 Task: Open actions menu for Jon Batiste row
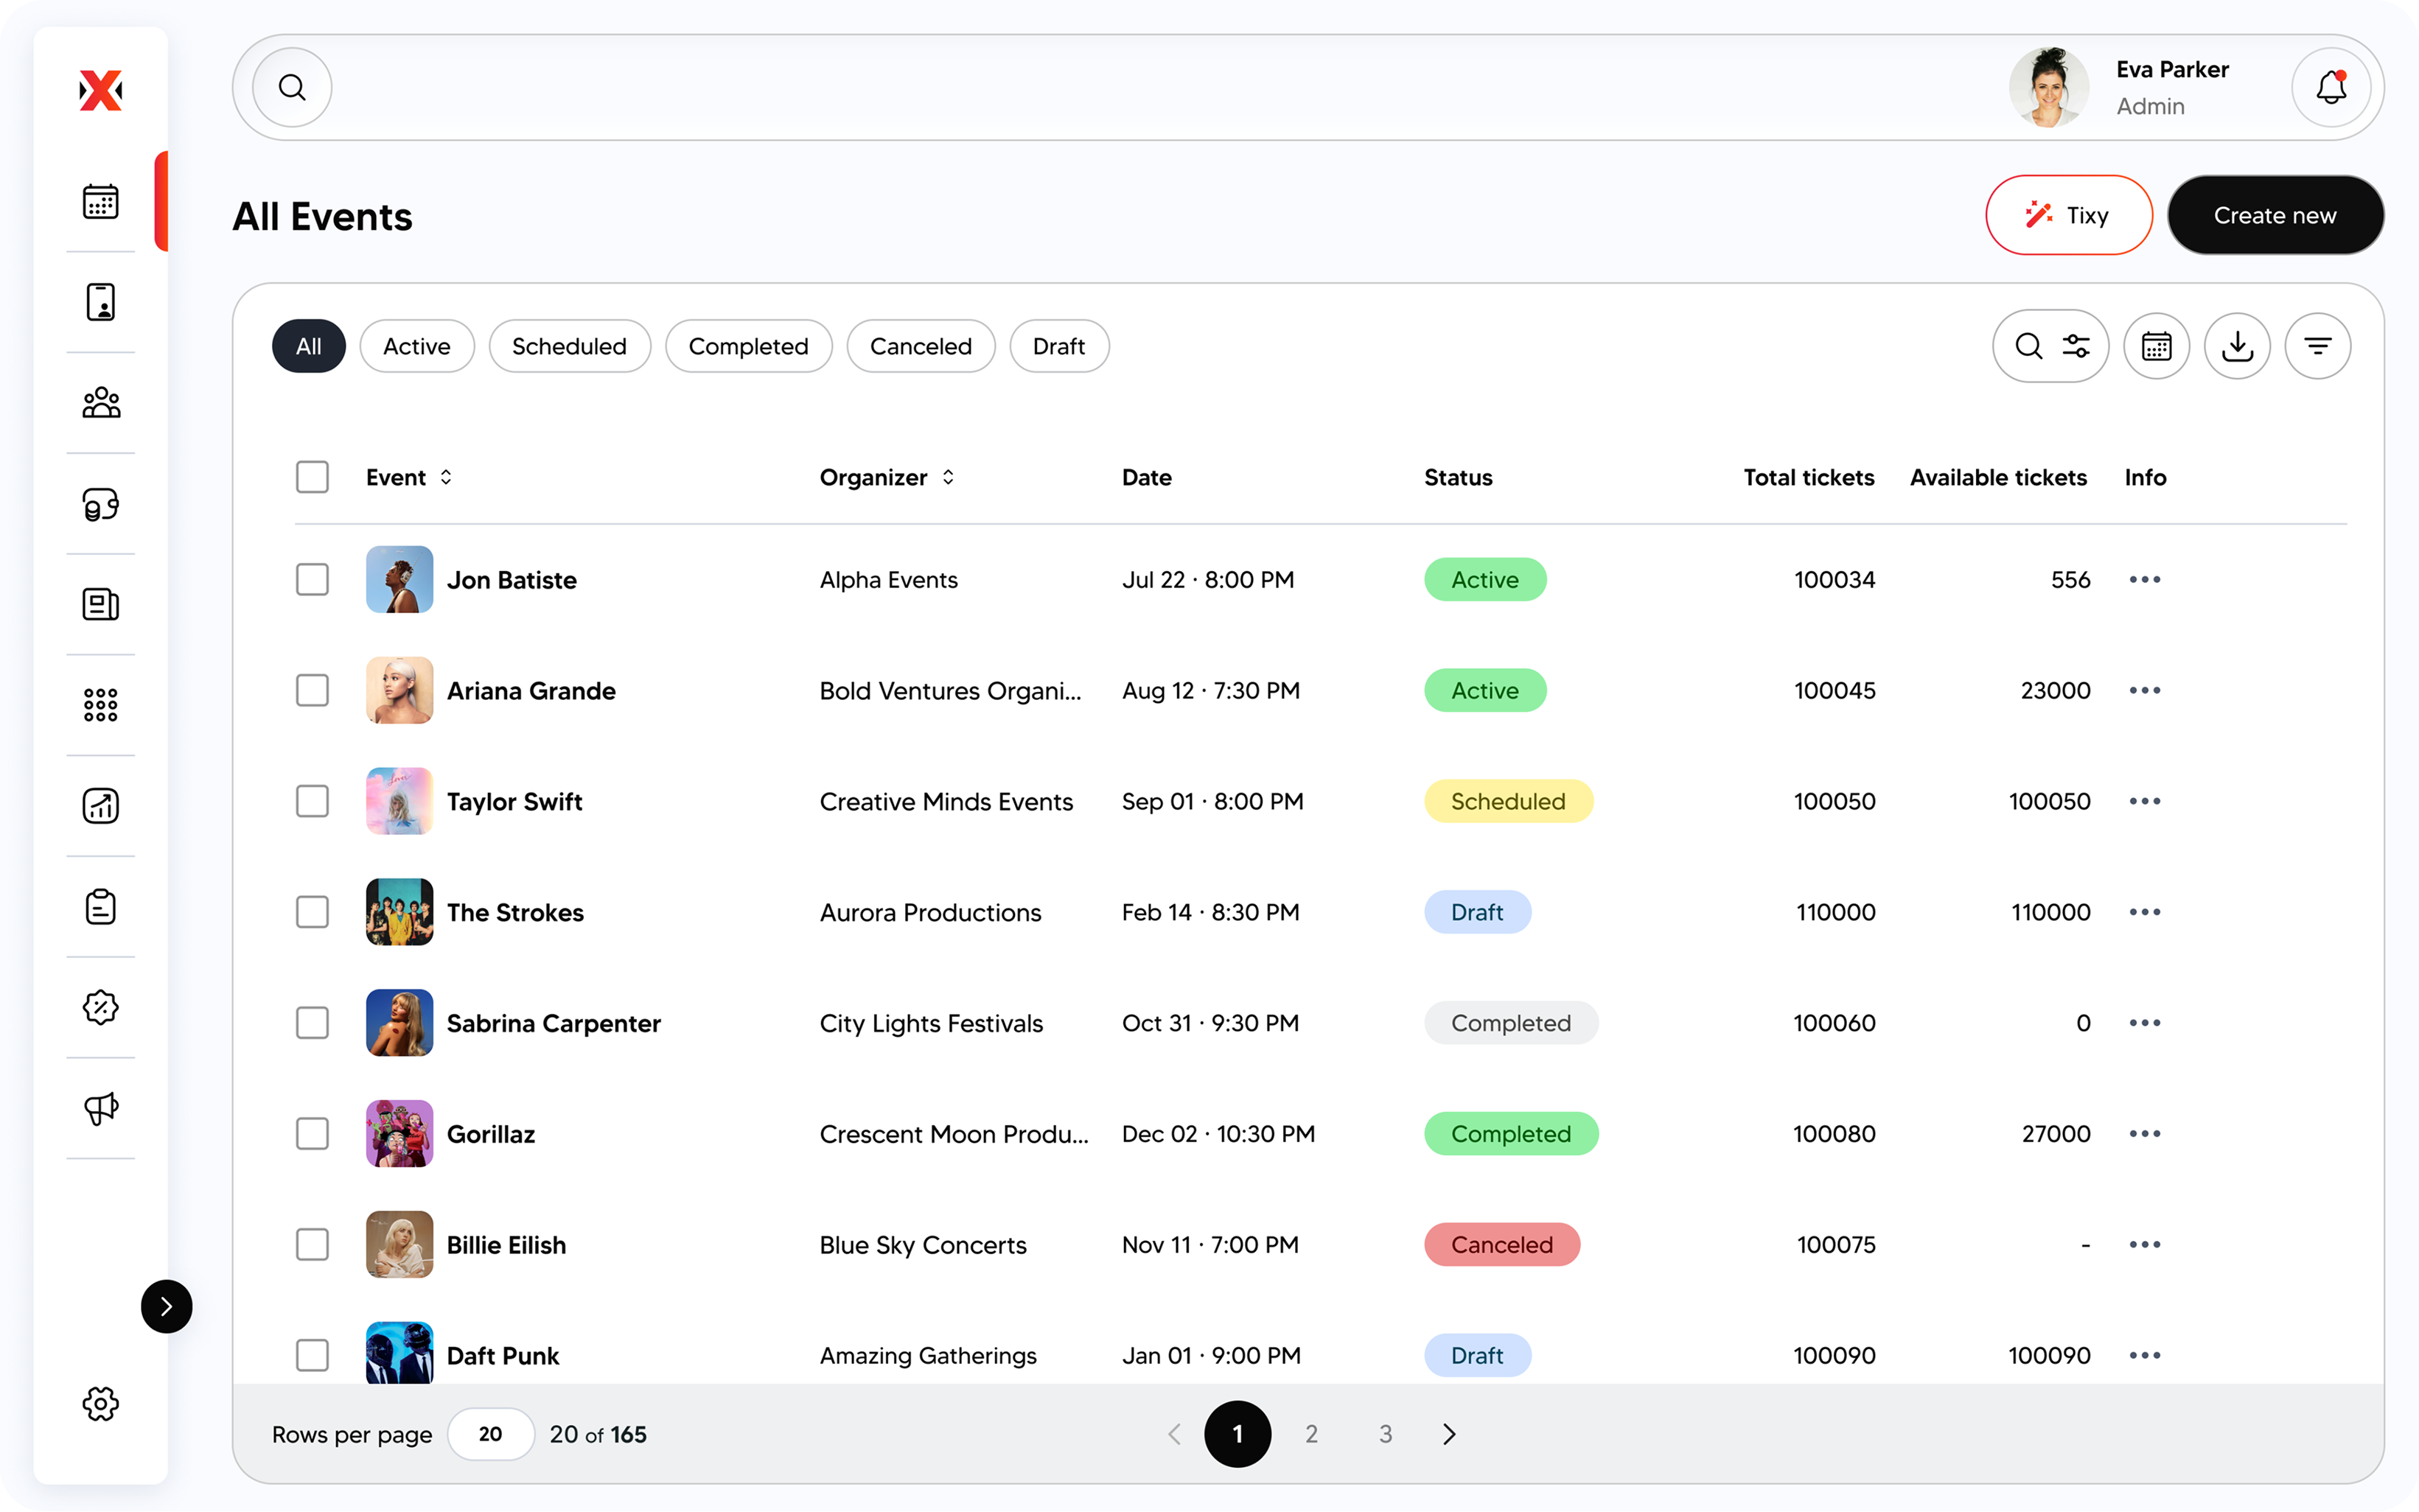point(2146,579)
